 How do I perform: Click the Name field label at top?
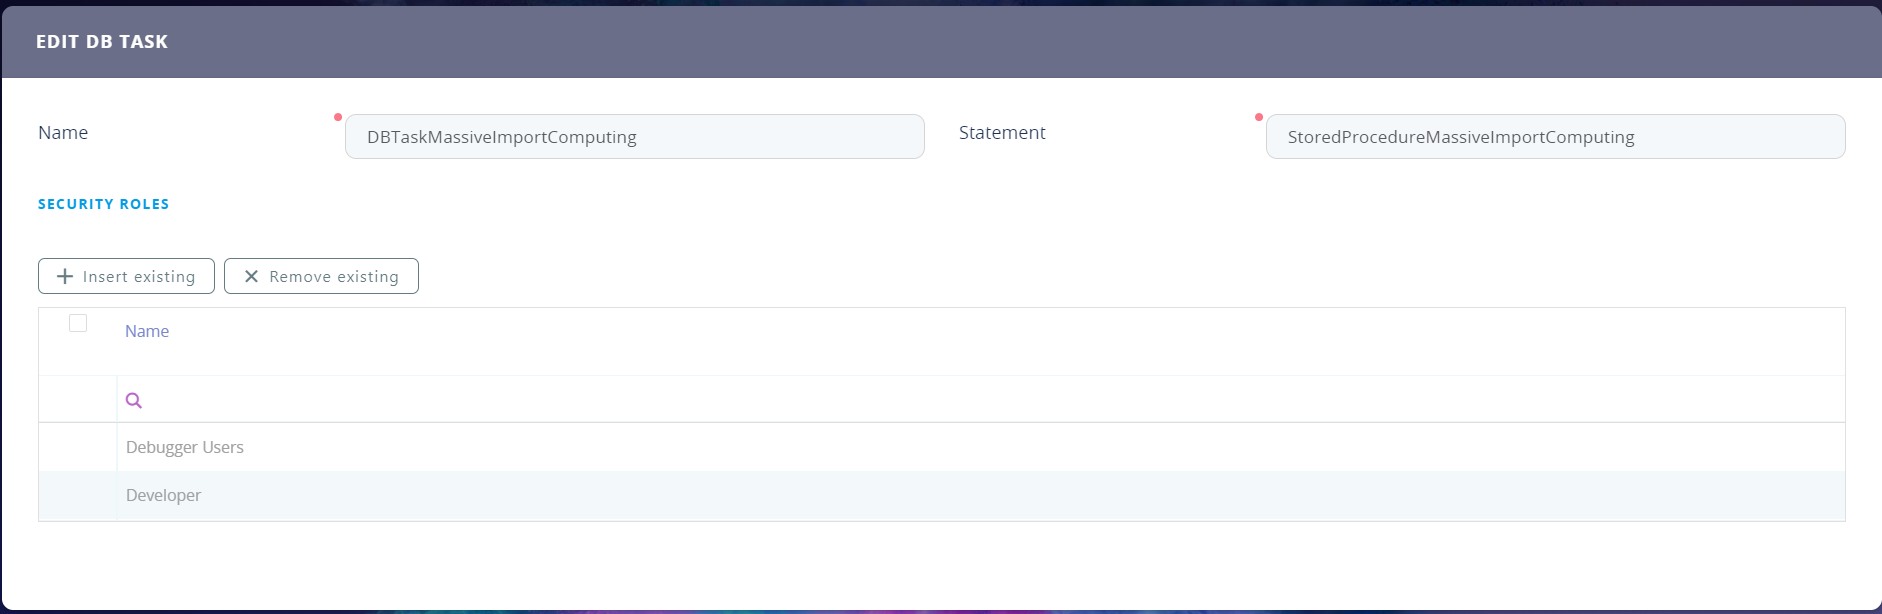pos(63,133)
